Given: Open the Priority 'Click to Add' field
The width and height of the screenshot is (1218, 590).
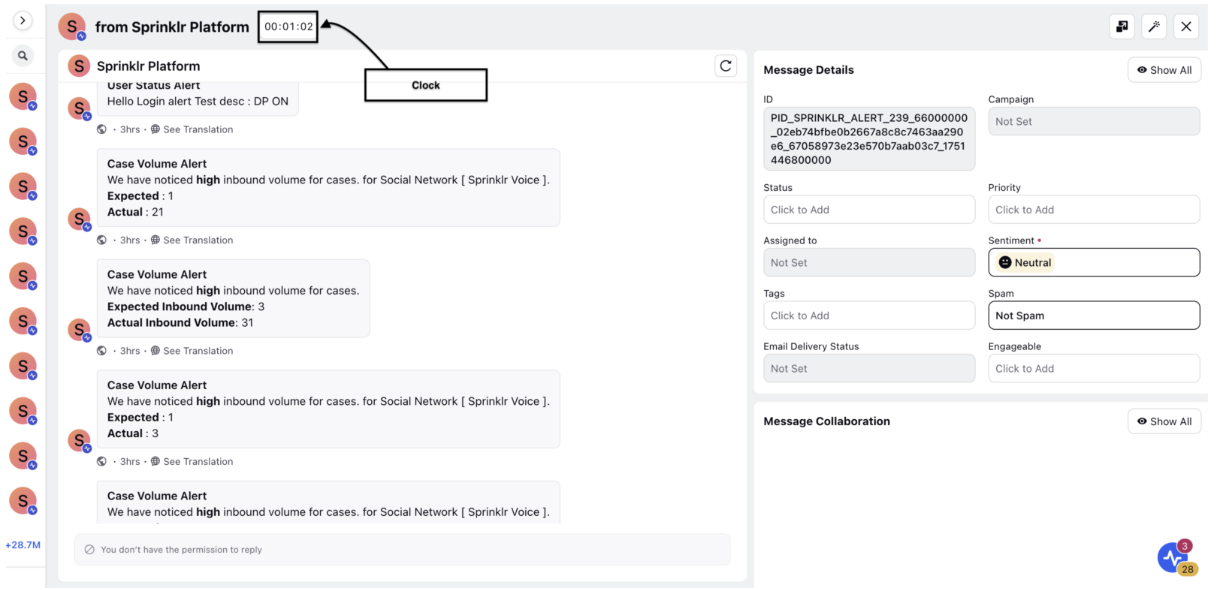Looking at the screenshot, I should 1094,209.
